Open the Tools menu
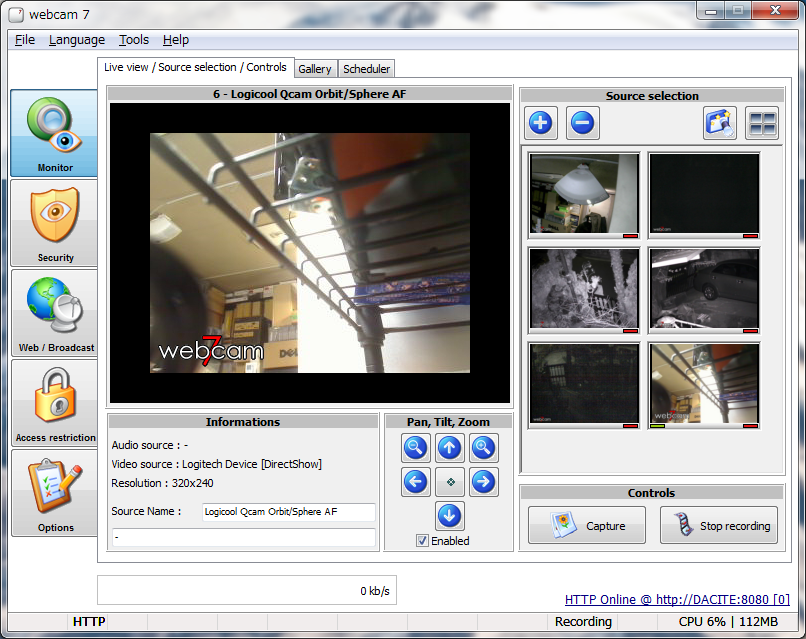 [134, 40]
